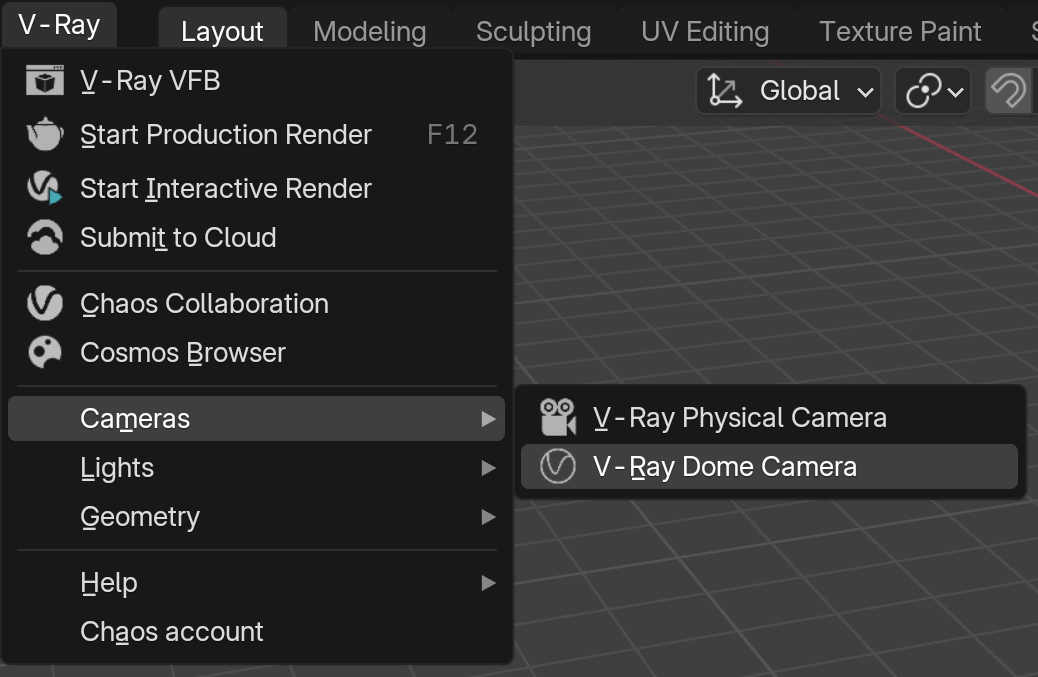
Task: Expand the Help submenu arrow
Action: [489, 583]
